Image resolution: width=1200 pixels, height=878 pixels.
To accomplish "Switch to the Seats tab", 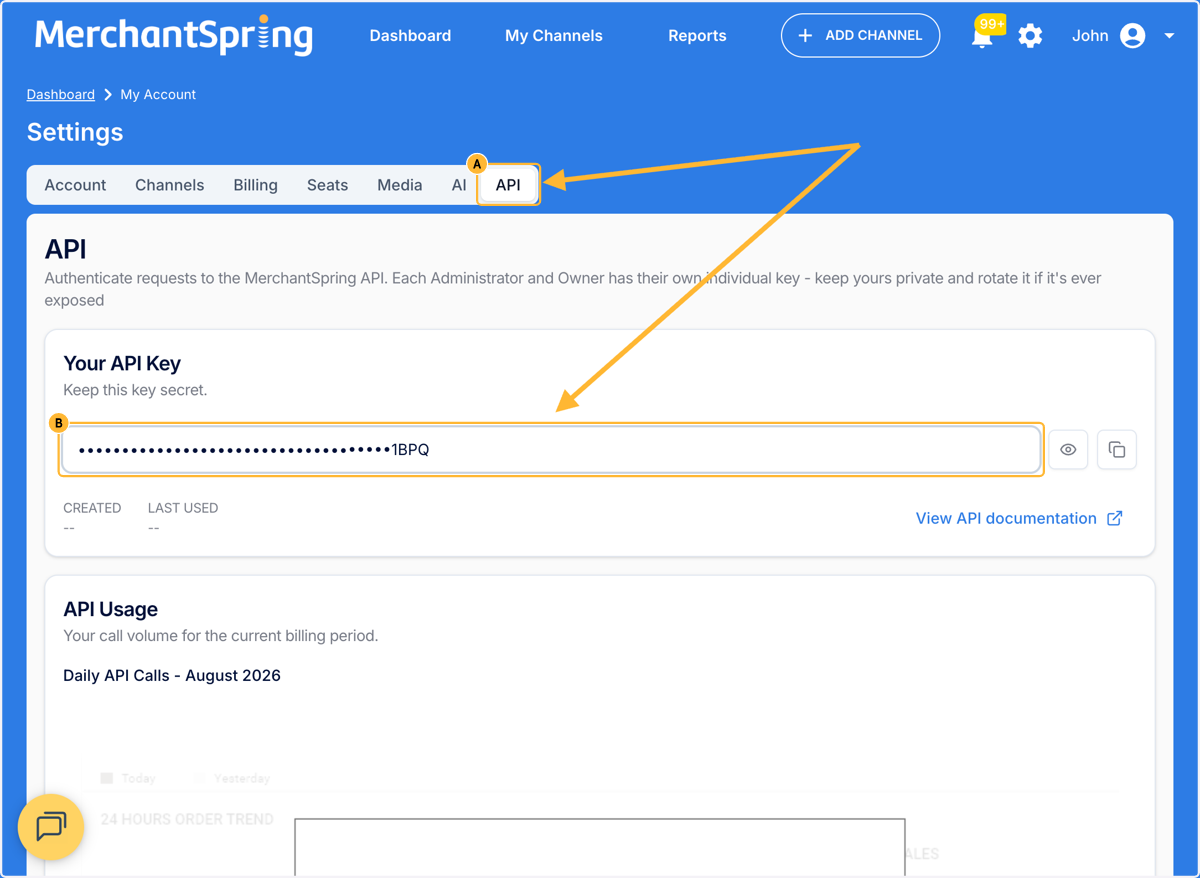I will (x=327, y=185).
